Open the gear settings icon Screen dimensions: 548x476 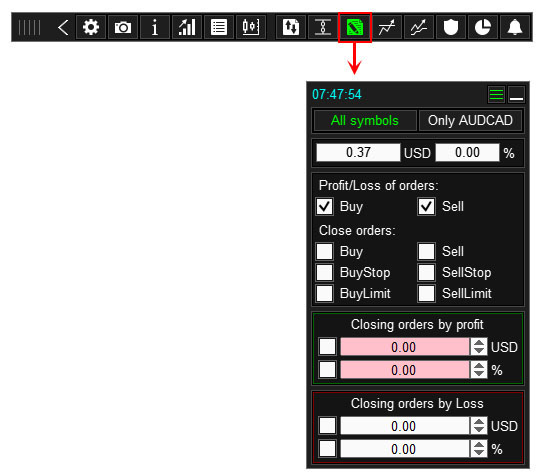coord(91,27)
